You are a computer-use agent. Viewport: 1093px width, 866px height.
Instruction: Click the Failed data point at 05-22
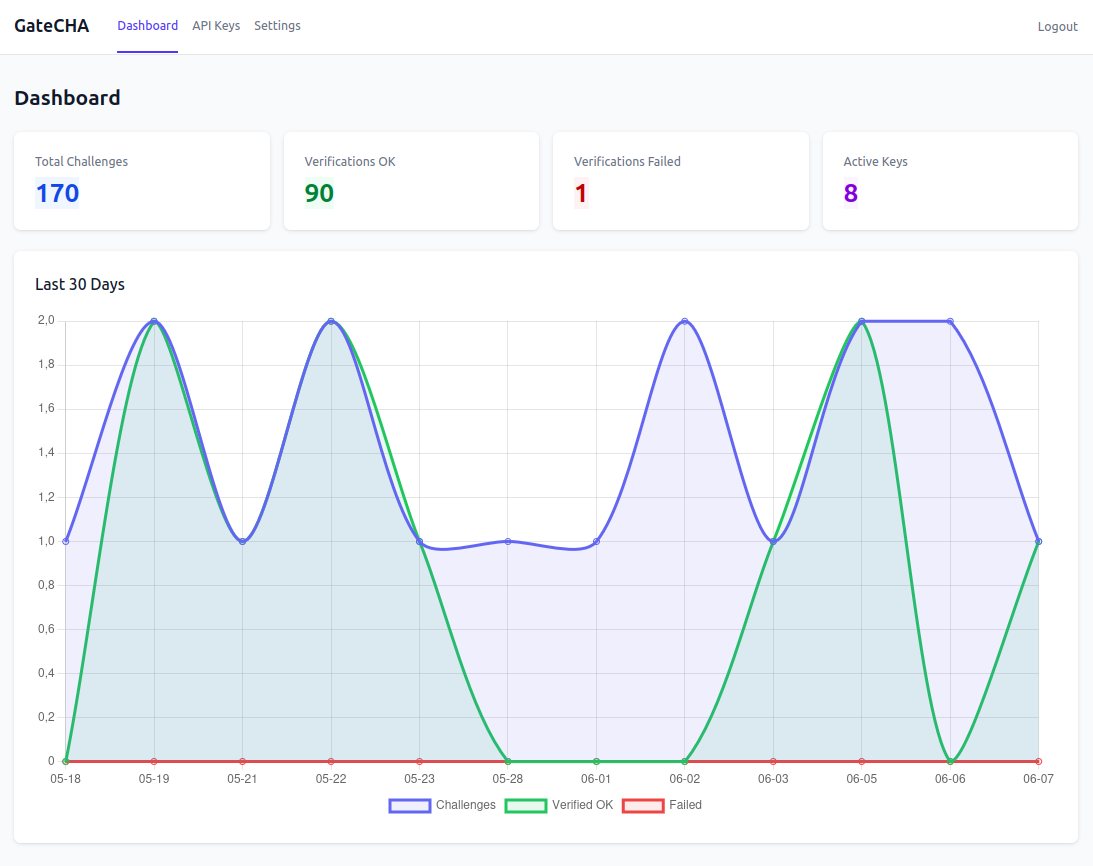(331, 761)
